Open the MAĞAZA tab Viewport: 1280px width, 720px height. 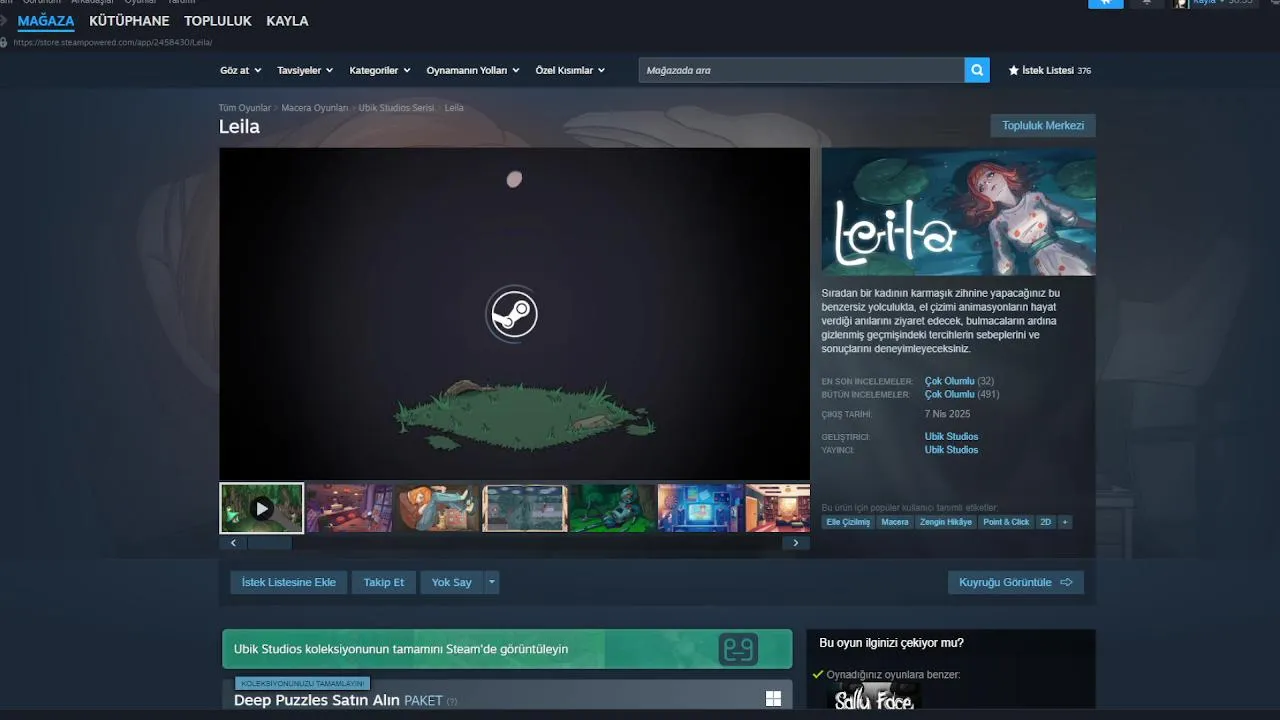[x=46, y=21]
